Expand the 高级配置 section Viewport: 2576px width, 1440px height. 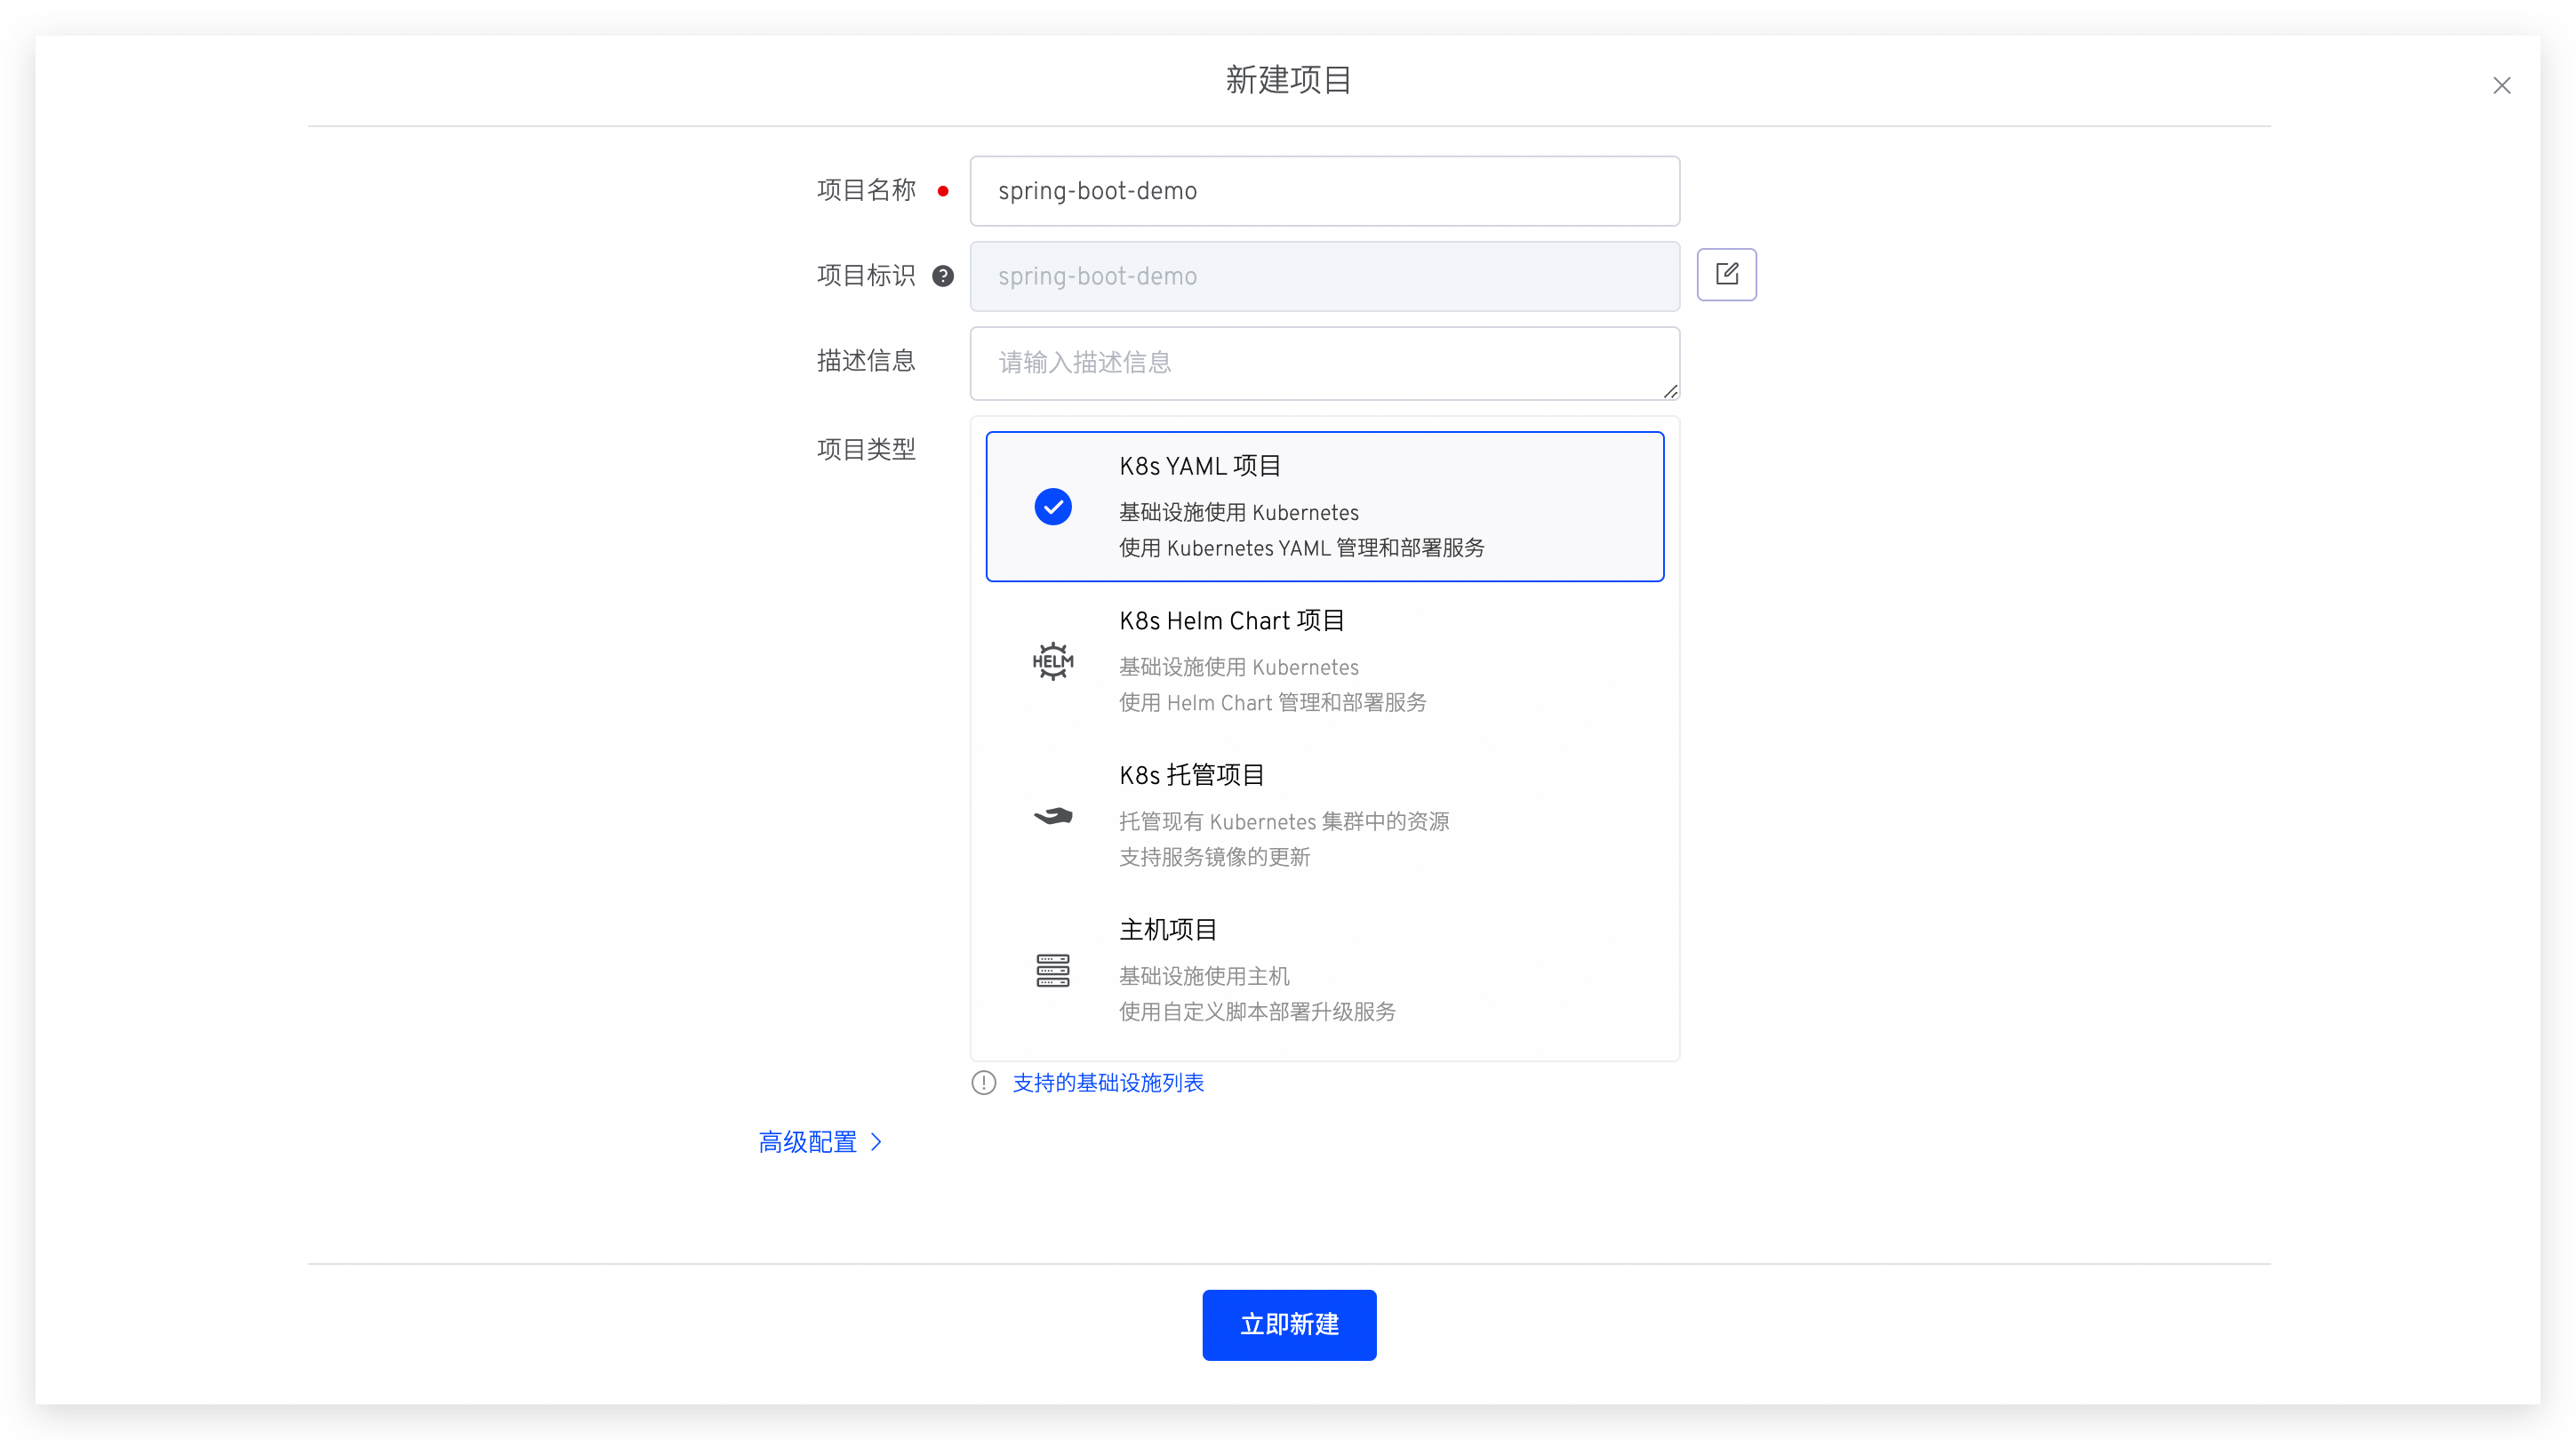pos(820,1142)
